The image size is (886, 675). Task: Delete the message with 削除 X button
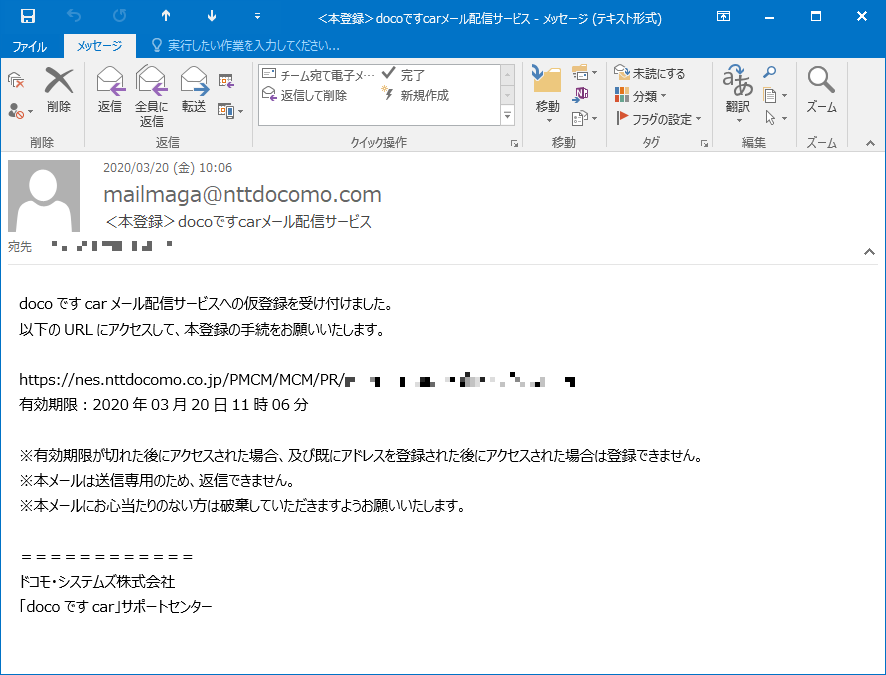coord(59,90)
